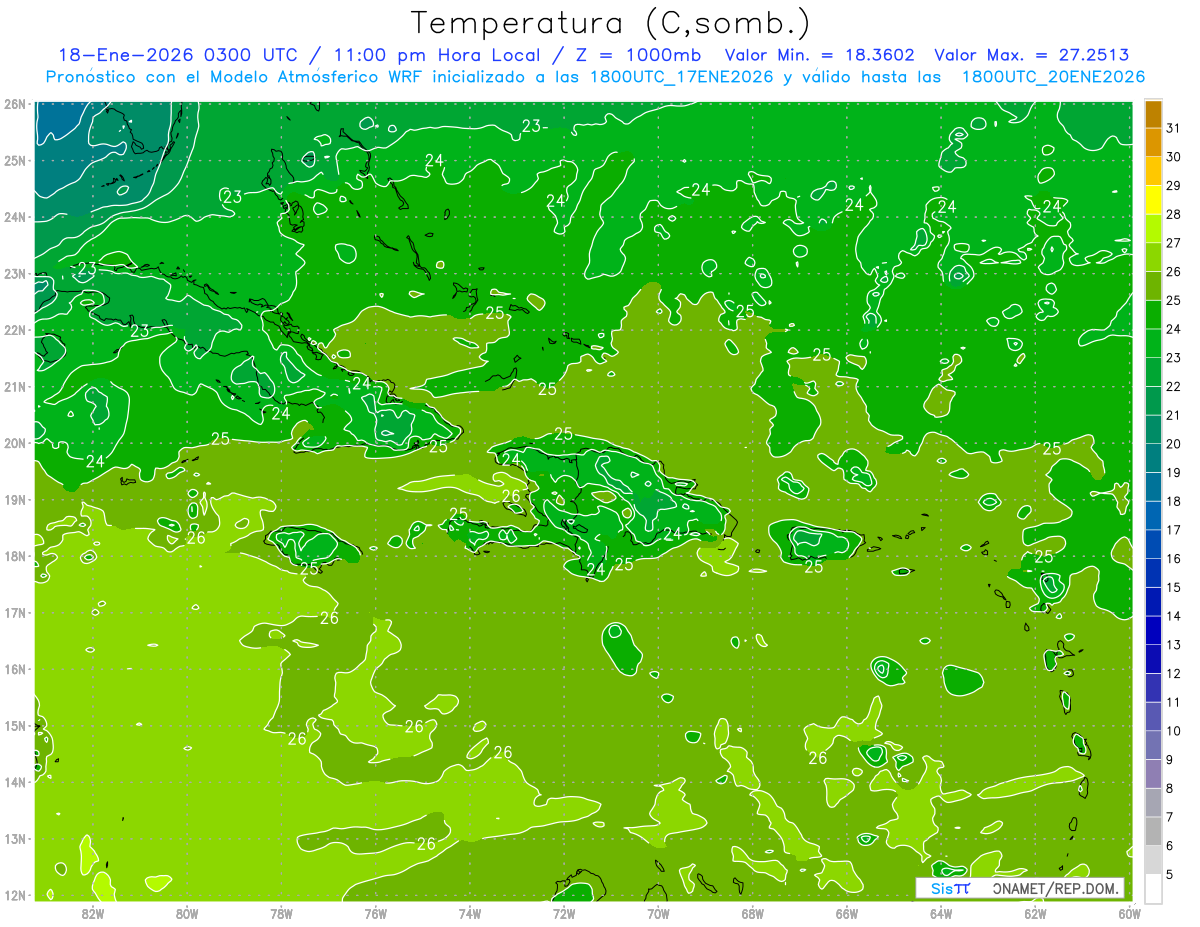Click the "1800UTC_20ENE2026" valid-until time text
Image resolution: width=1200 pixels, height=927 pixels.
(x=1053, y=77)
